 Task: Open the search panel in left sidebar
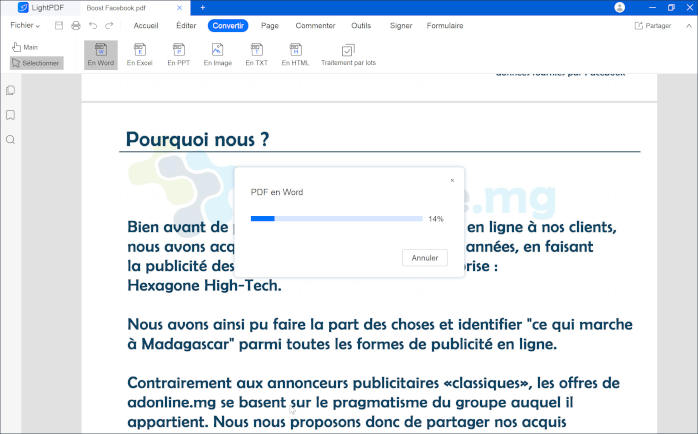pyautogui.click(x=10, y=139)
